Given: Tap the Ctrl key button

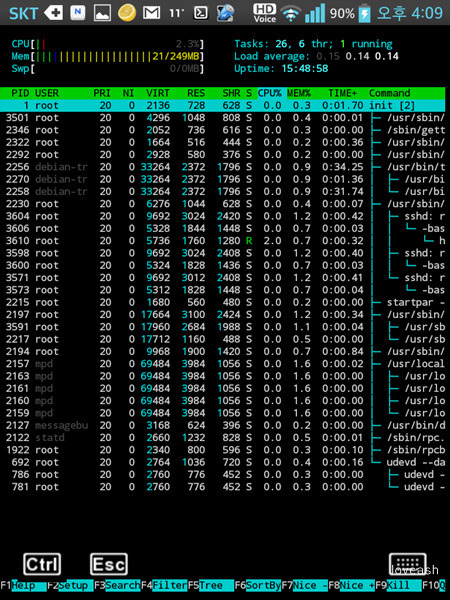Looking at the screenshot, I should pos(42,564).
